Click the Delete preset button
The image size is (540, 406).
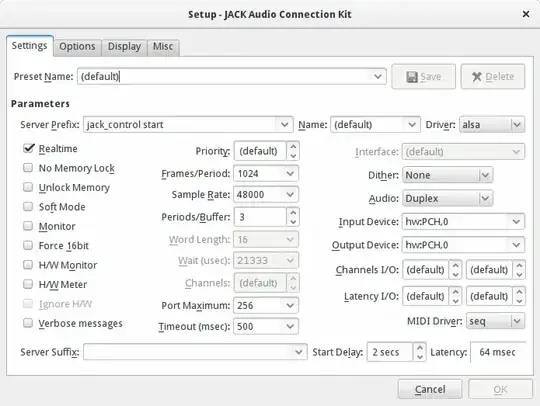coord(493,76)
